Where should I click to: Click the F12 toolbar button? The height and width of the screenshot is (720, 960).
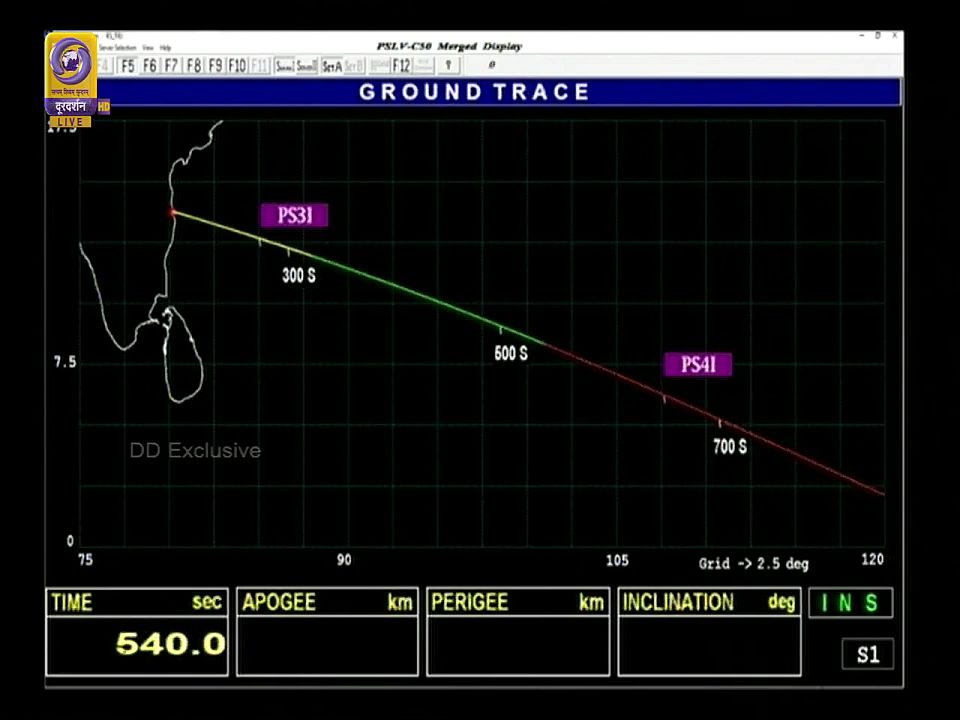401,66
